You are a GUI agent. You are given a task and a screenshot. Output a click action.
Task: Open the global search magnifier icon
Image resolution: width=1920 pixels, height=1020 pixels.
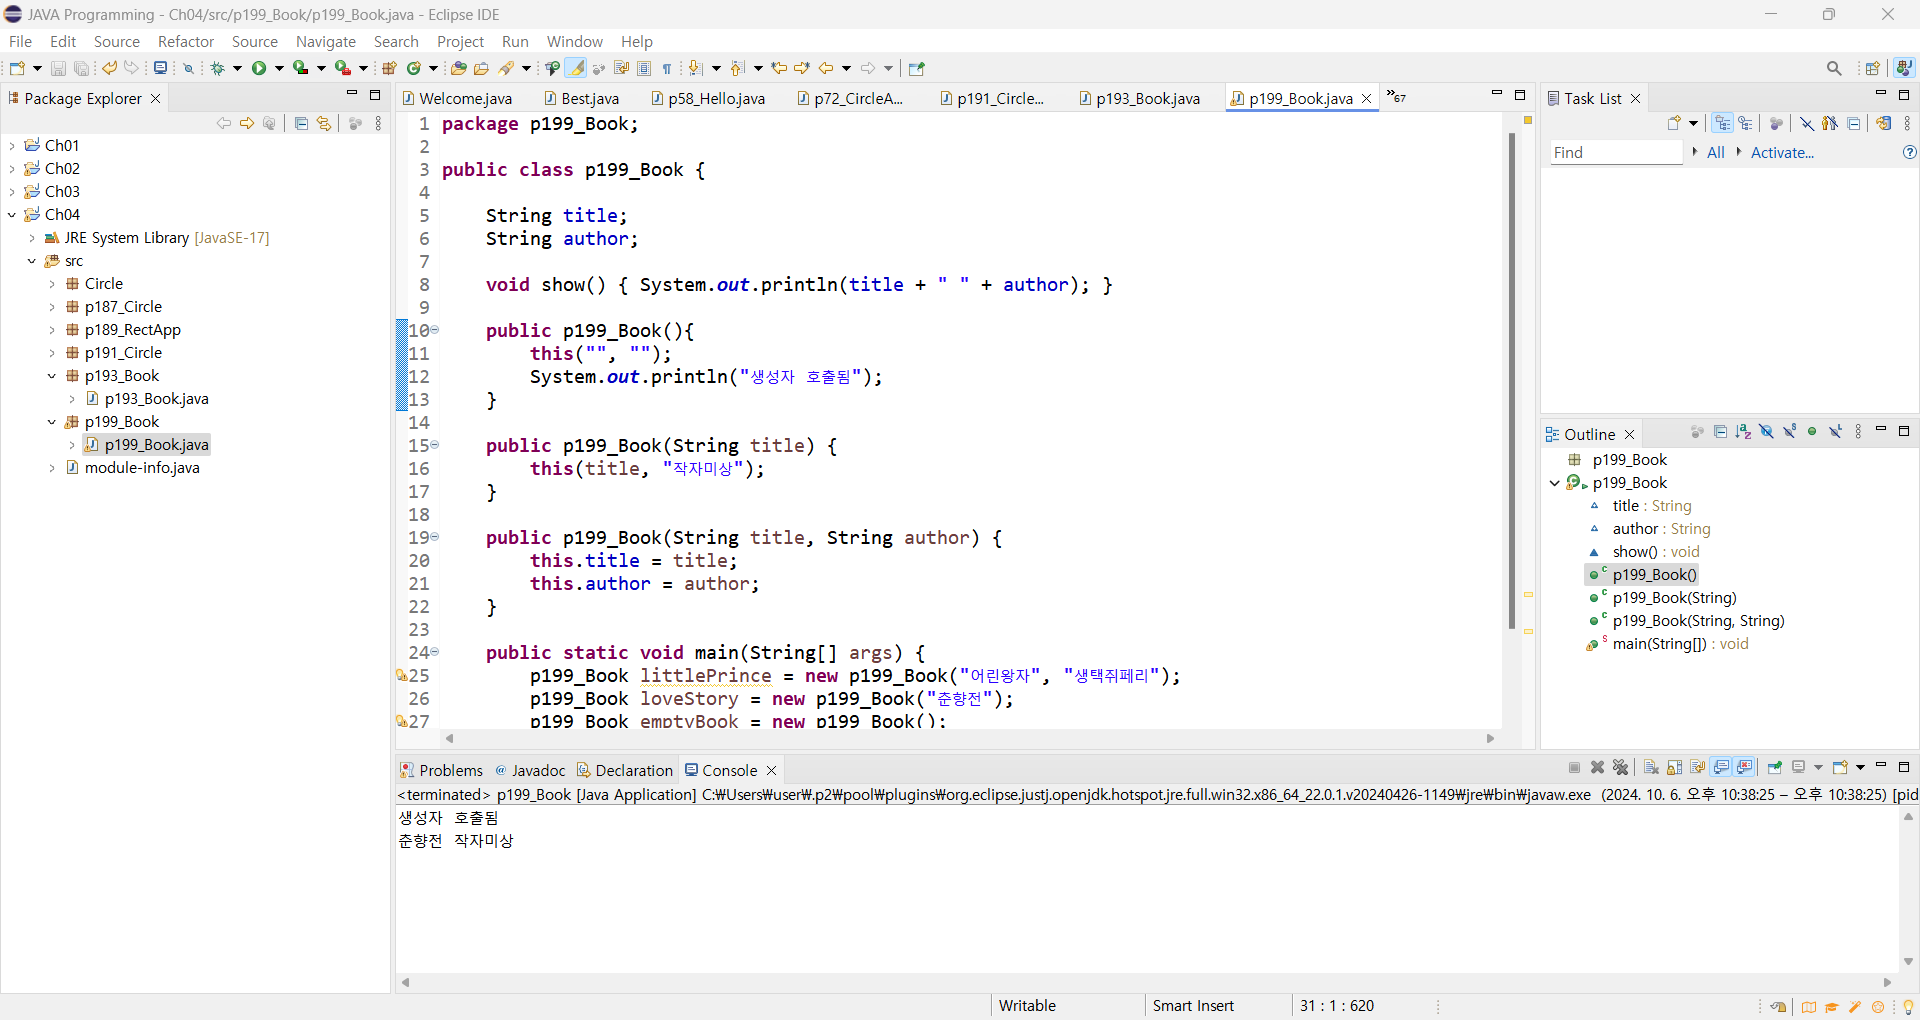point(1834,68)
